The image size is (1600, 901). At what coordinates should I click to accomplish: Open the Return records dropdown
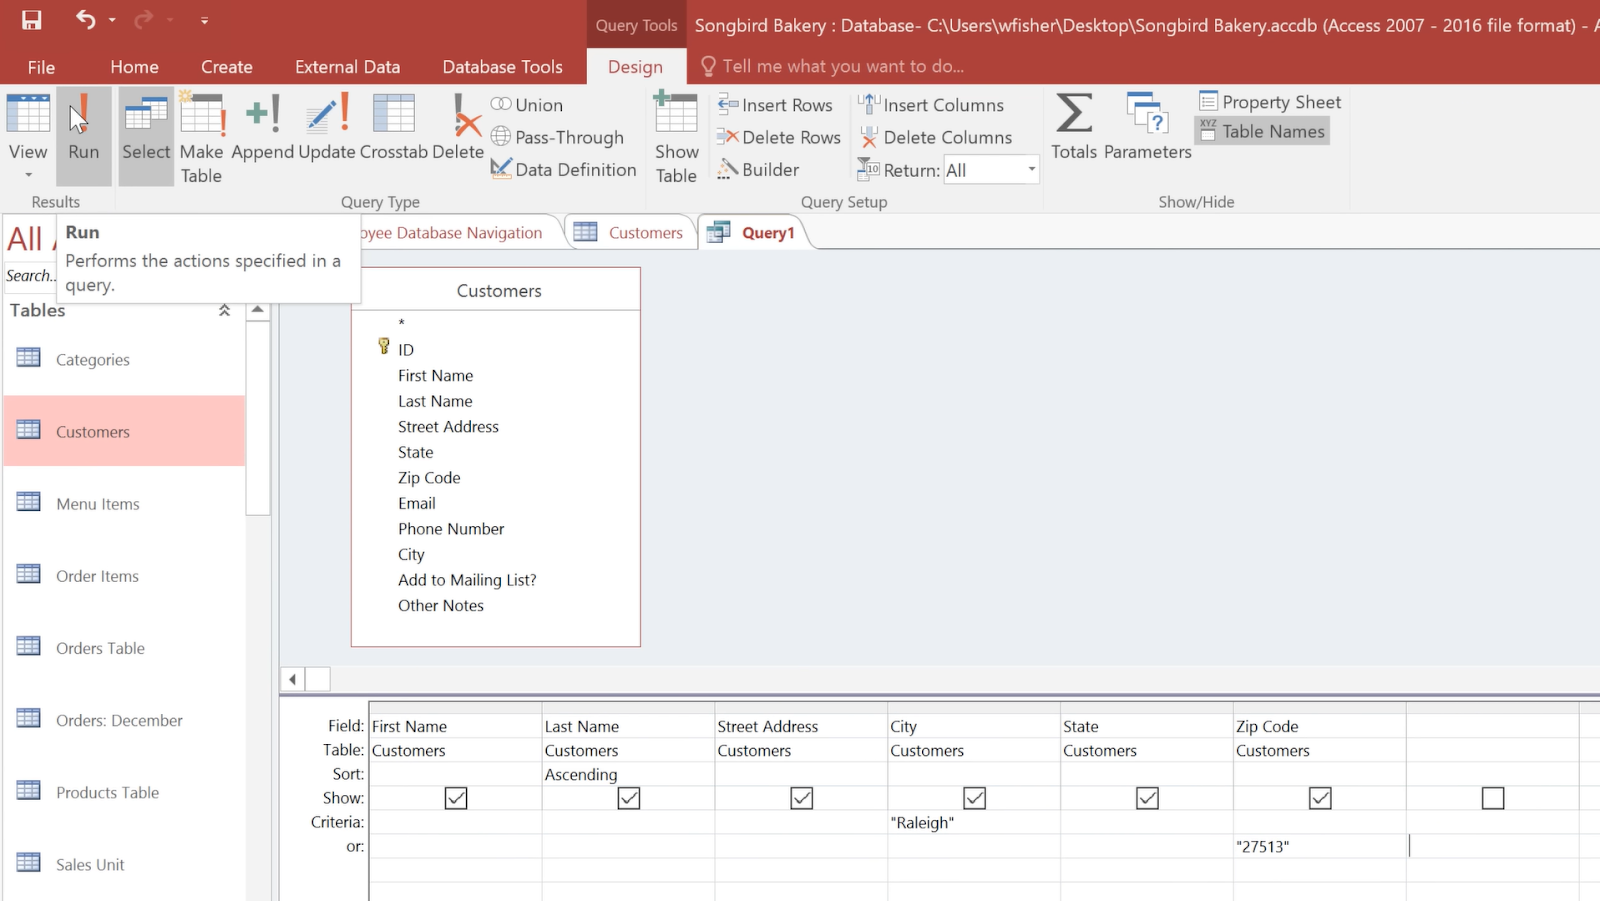pyautogui.click(x=1032, y=169)
